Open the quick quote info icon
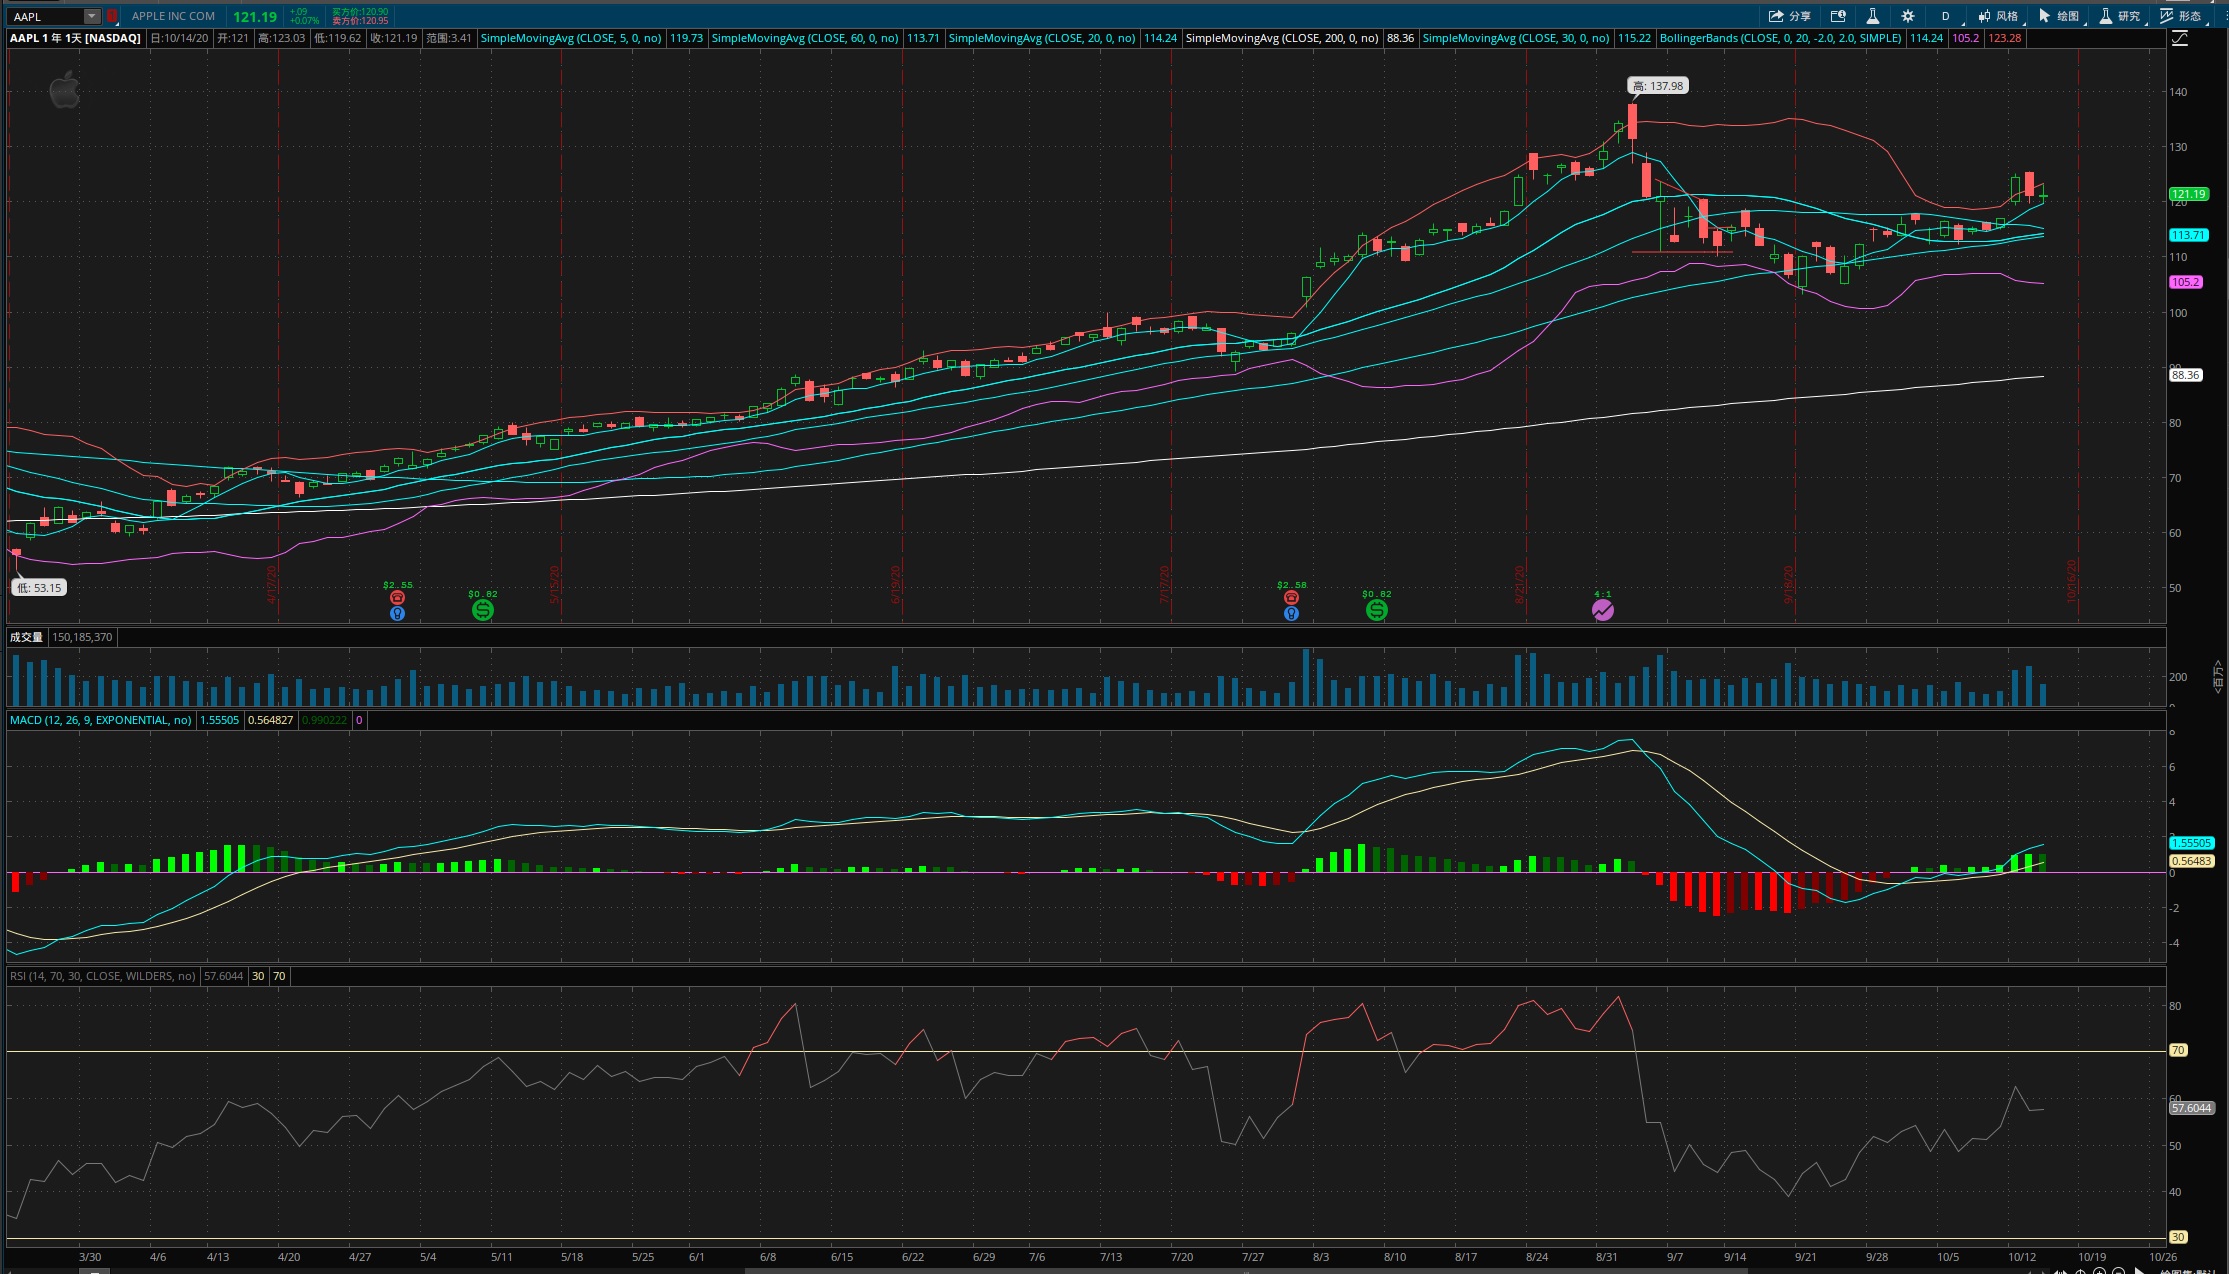The width and height of the screenshot is (2229, 1274). click(x=1838, y=16)
